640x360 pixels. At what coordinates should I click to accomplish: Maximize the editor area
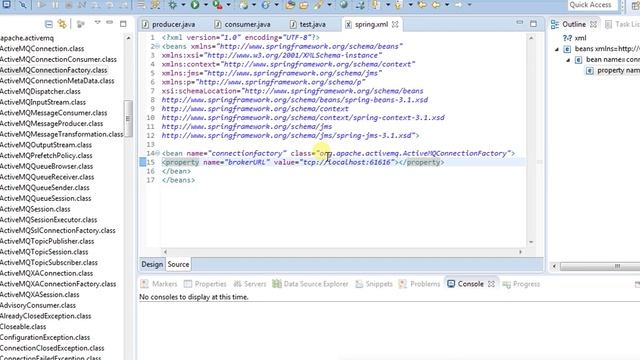click(x=533, y=24)
